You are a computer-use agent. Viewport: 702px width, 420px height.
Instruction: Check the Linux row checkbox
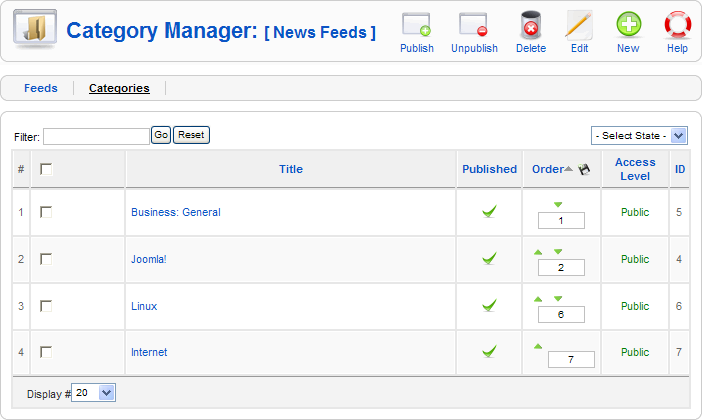point(46,306)
